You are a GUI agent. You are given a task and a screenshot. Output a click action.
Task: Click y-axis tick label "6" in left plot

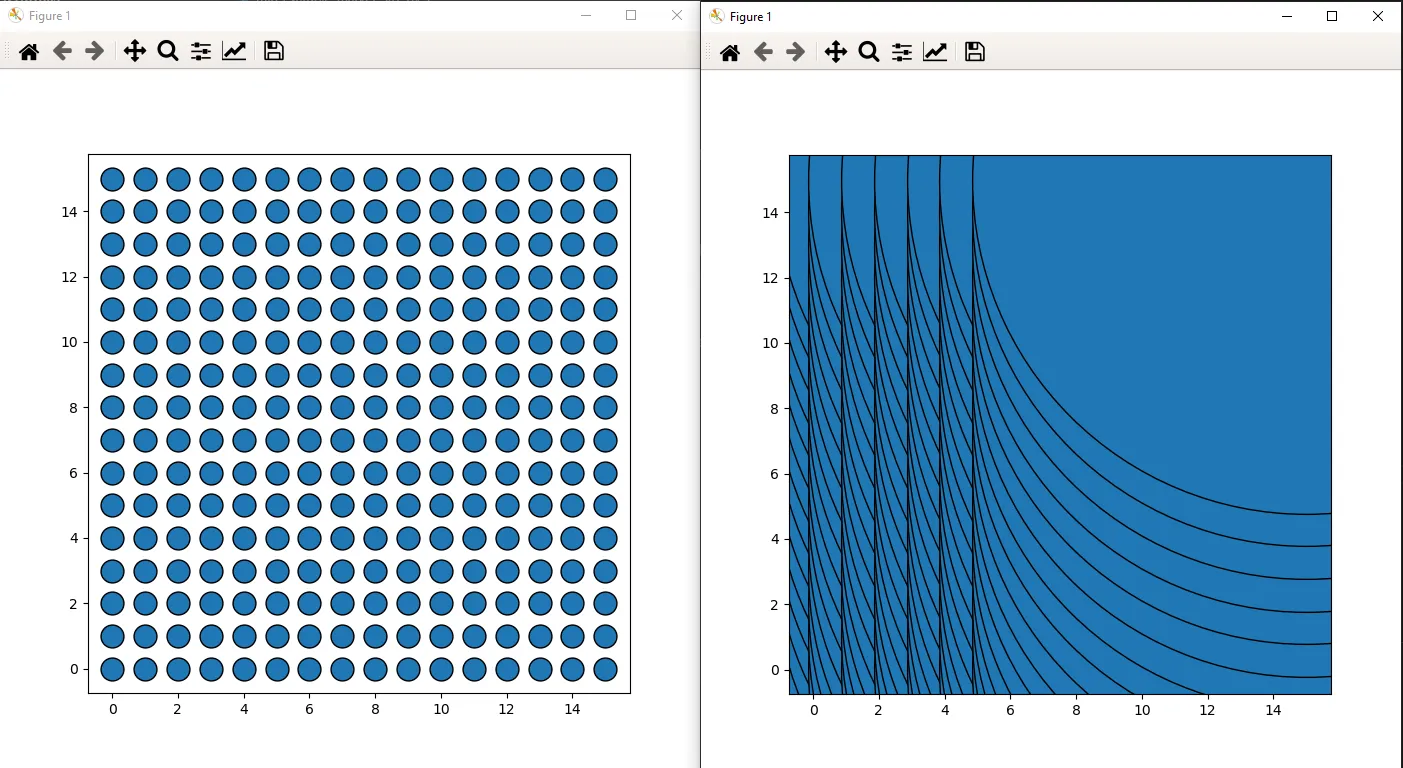[x=73, y=473]
